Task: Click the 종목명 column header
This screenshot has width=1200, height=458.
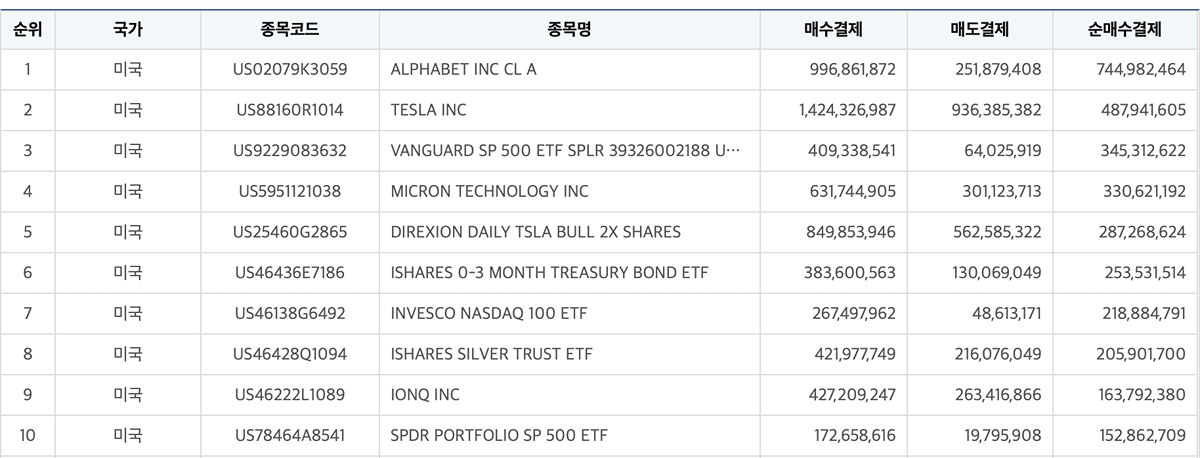Action: [569, 29]
